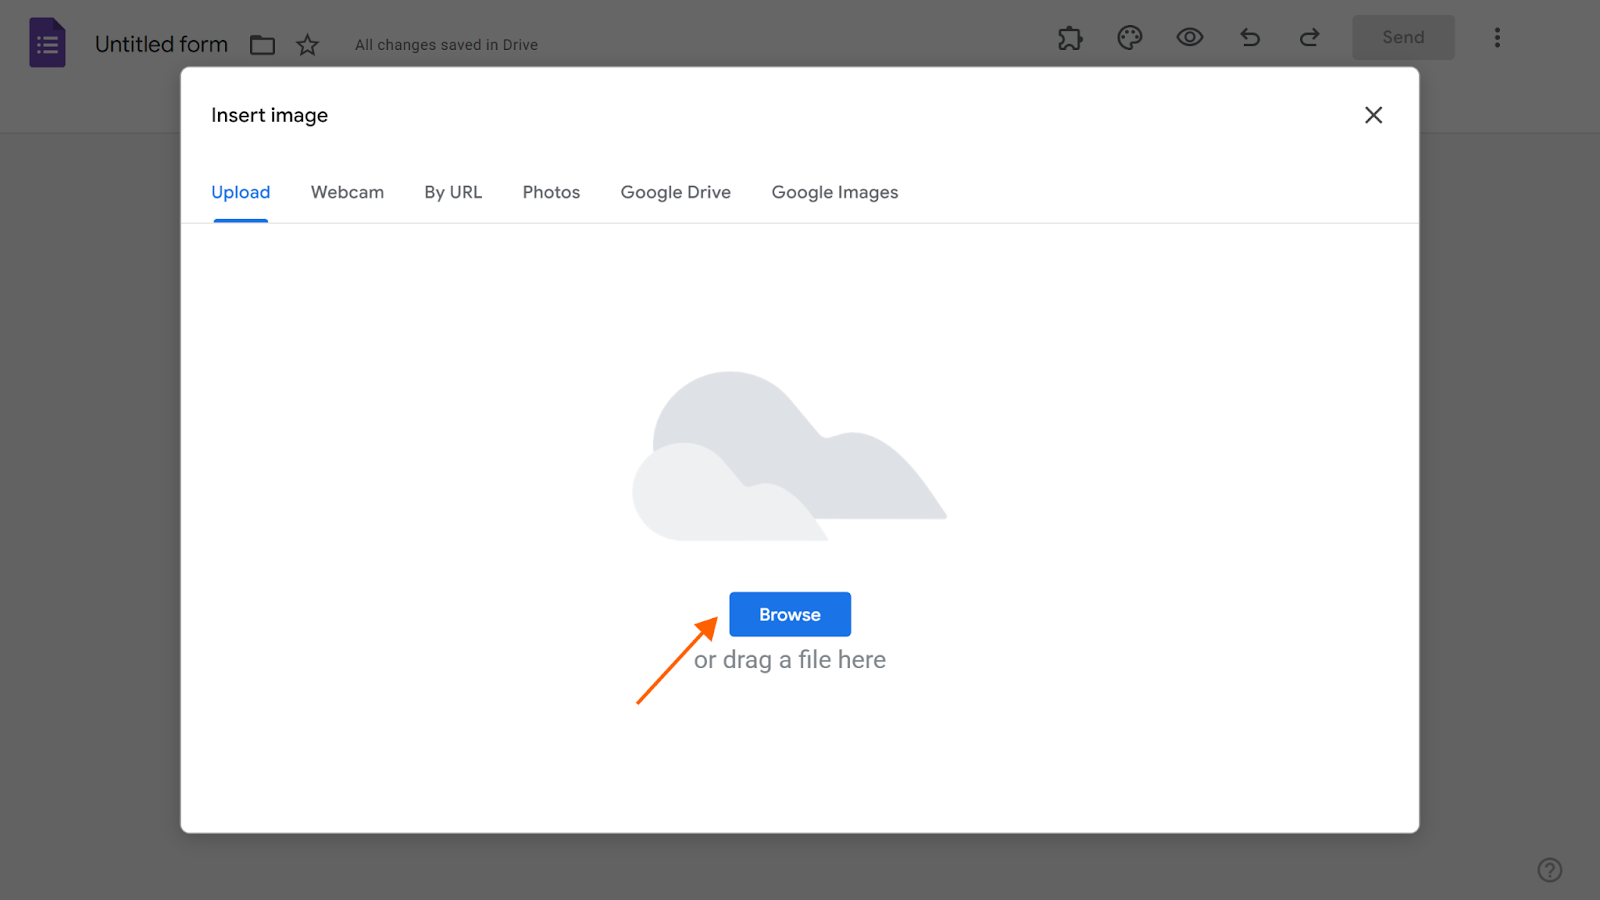Click the Untitled form title

(x=161, y=45)
